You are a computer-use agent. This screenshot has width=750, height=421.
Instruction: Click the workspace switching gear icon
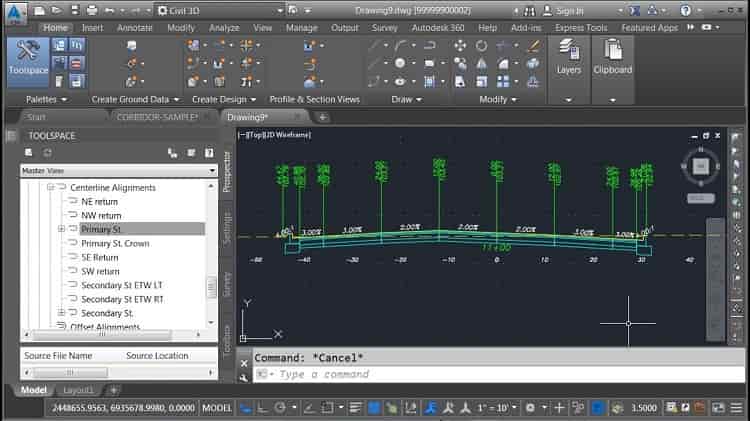(530, 408)
